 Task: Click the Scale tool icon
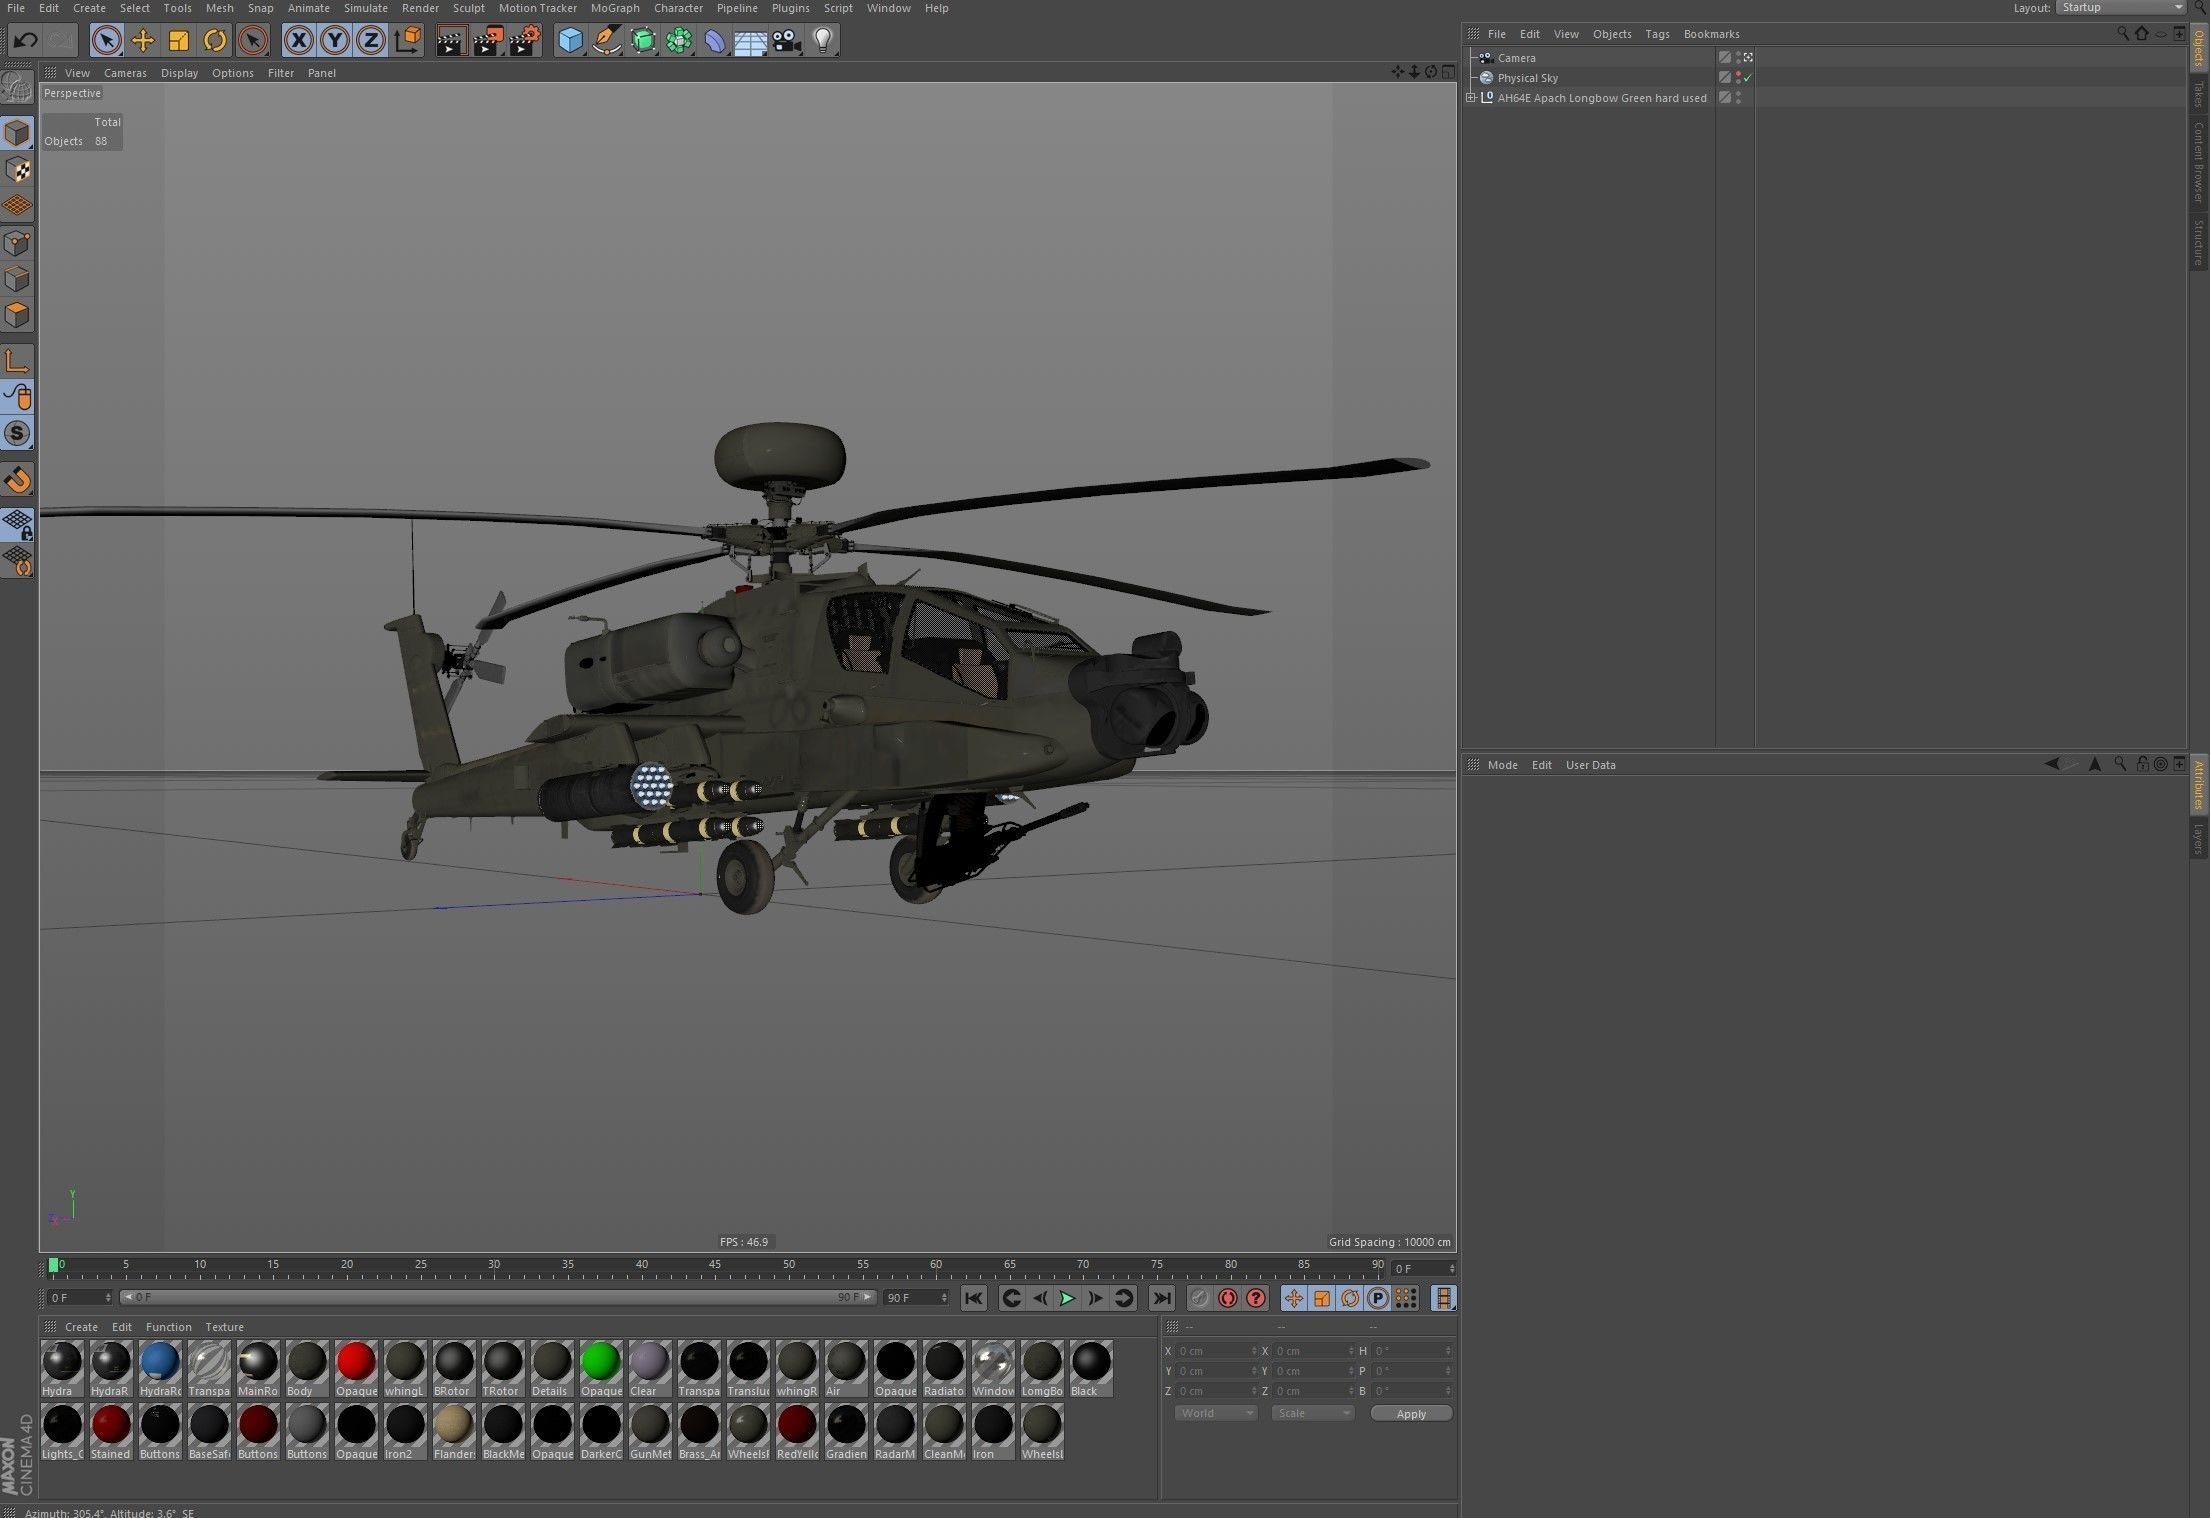point(179,40)
